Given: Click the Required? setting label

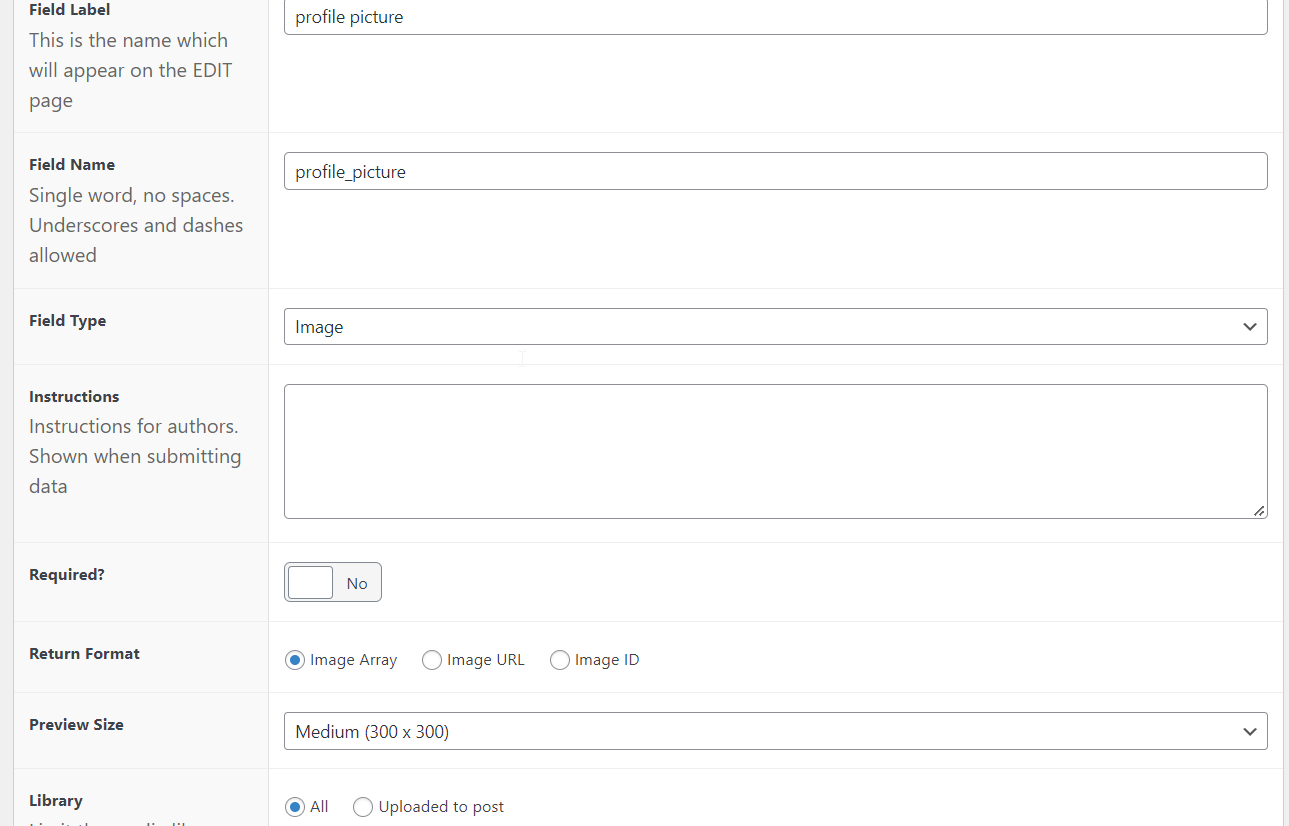Looking at the screenshot, I should pos(67,575).
